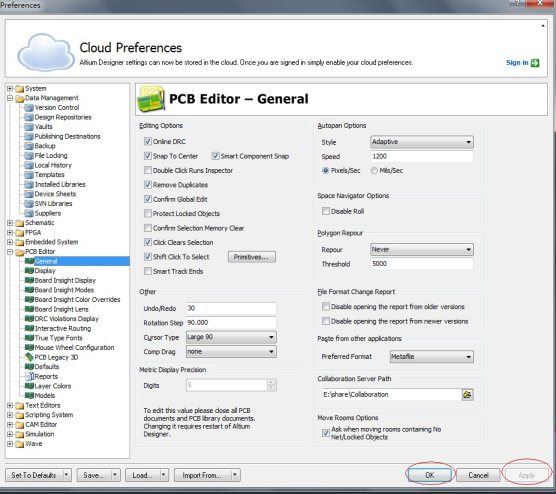Click the Metric Display Precision digits stepper
Viewport: 556px width, 494px height.
271,385
